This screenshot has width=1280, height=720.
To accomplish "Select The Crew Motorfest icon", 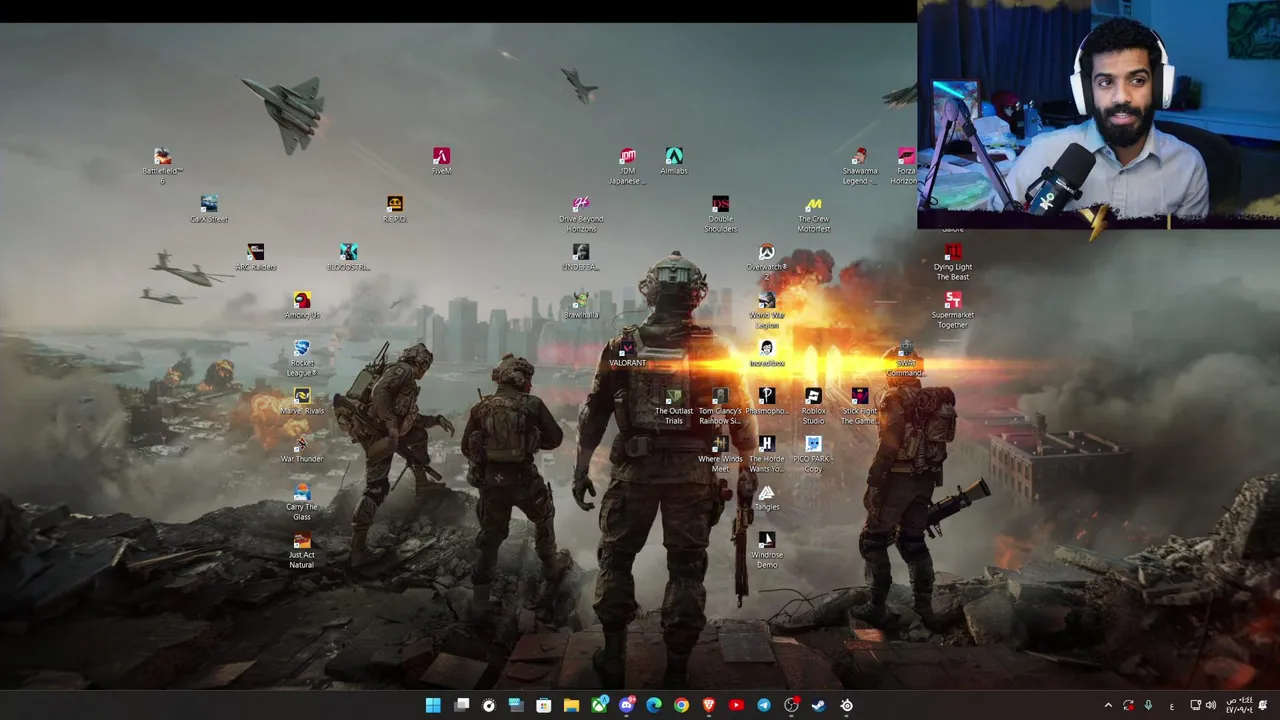I will click(813, 214).
